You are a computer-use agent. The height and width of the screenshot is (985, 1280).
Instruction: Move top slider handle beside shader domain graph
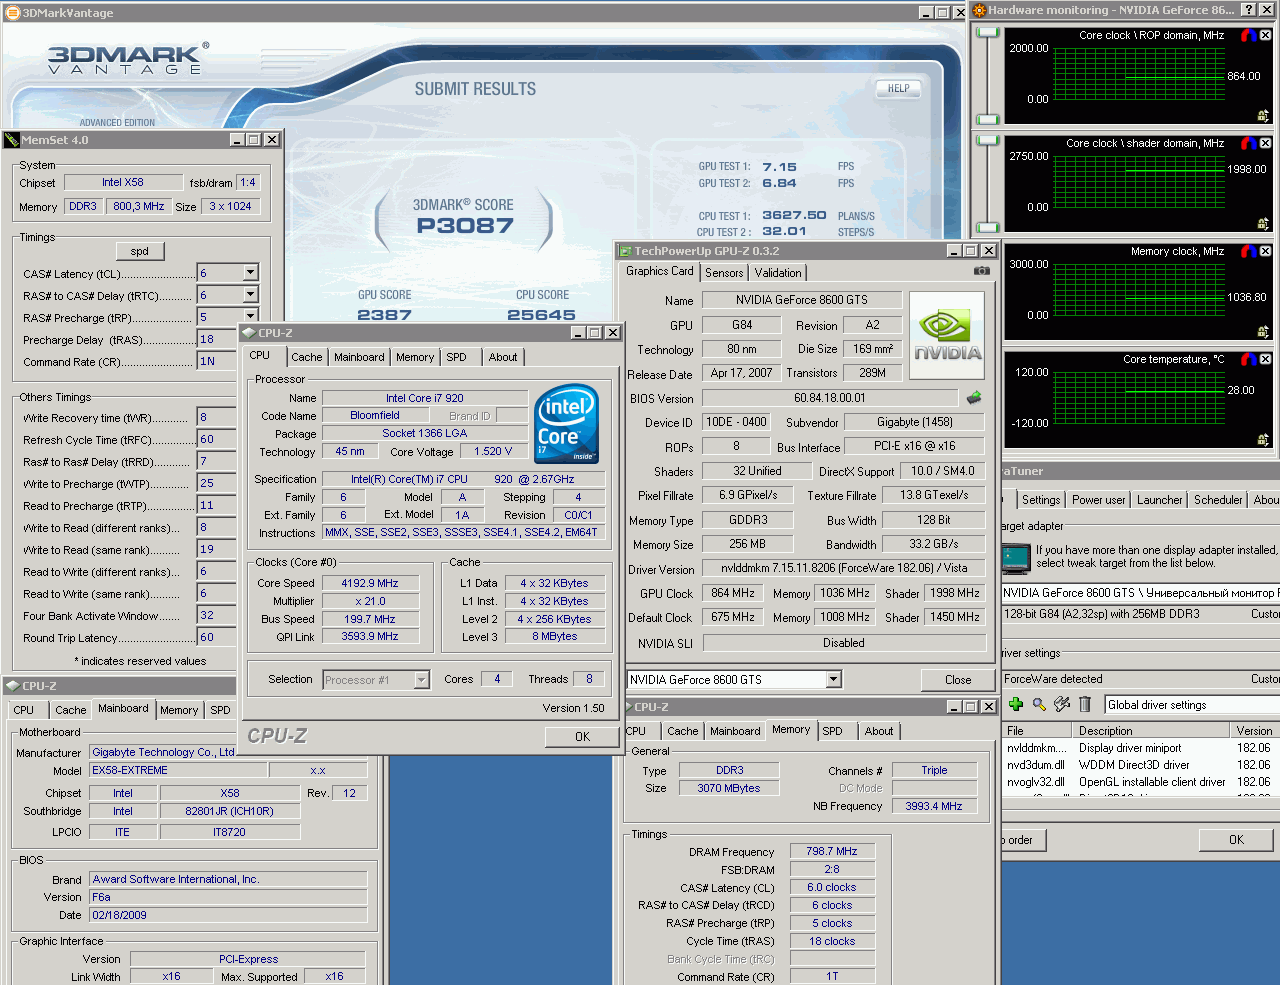(988, 141)
